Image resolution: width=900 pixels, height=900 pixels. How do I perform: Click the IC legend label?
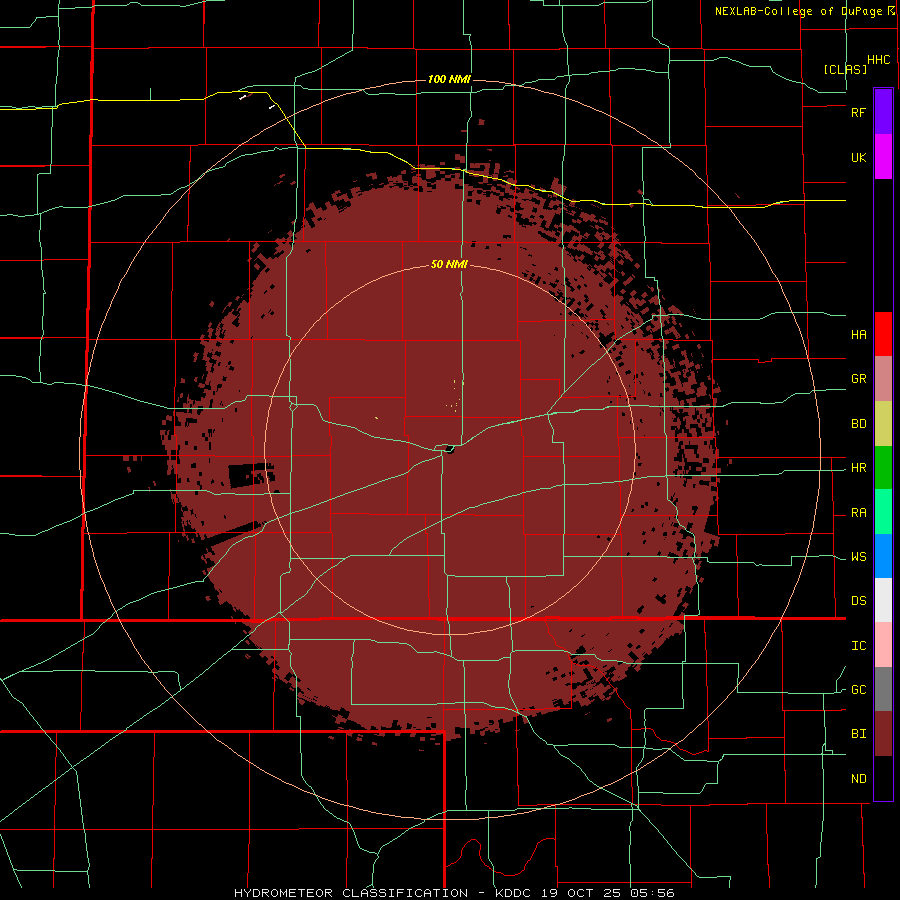coord(858,646)
